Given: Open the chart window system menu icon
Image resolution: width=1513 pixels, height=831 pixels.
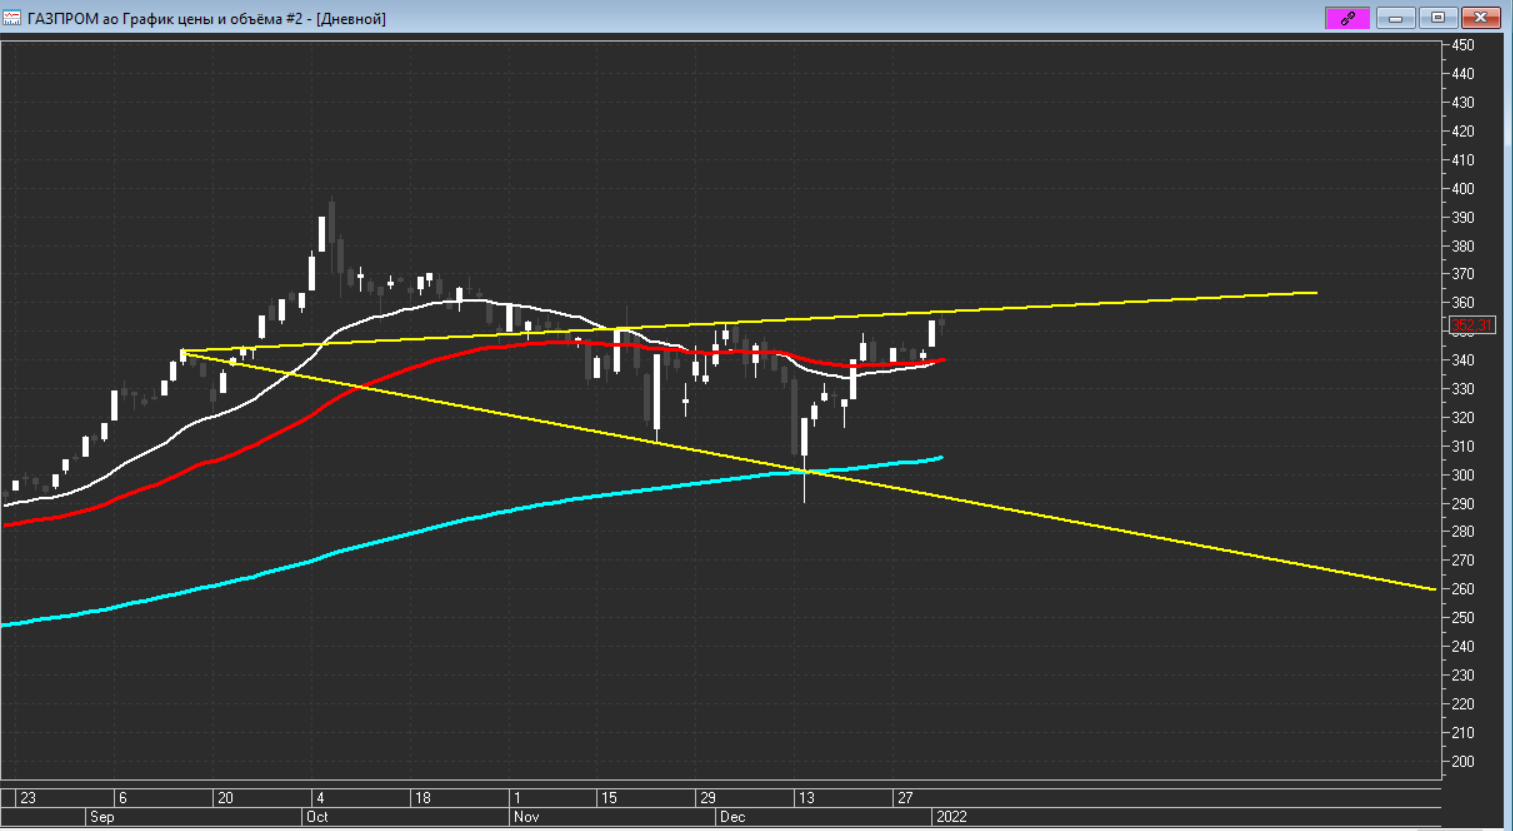Looking at the screenshot, I should [12, 18].
